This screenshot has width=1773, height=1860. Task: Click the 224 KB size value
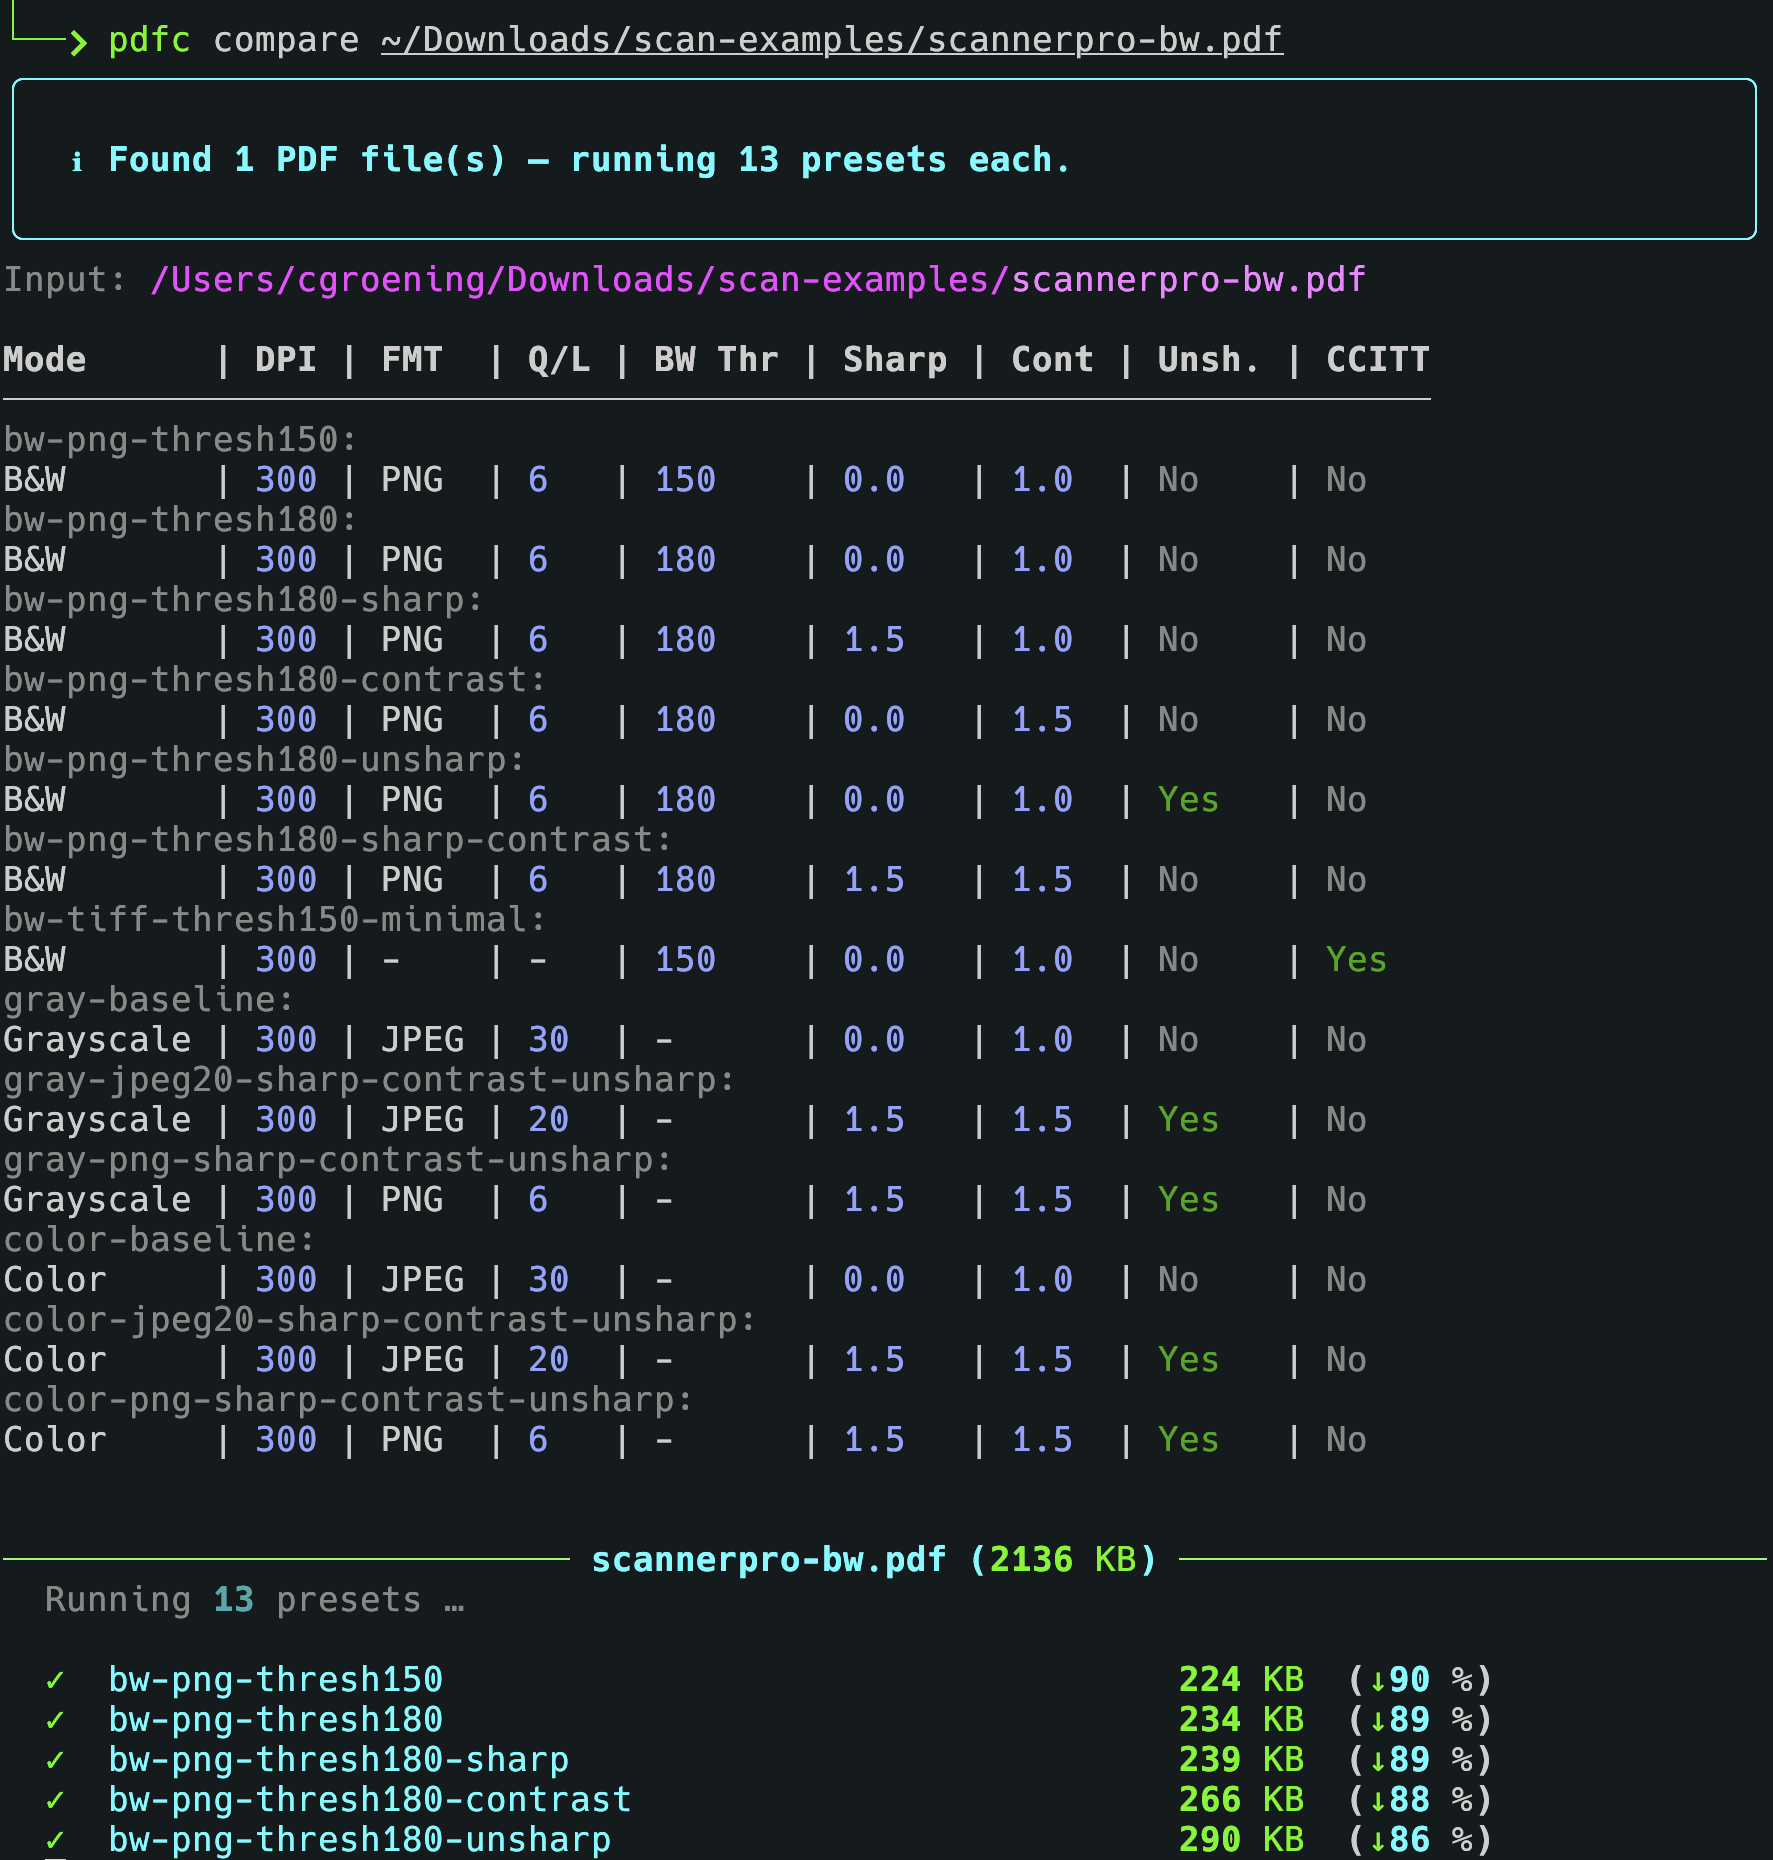point(1242,1679)
